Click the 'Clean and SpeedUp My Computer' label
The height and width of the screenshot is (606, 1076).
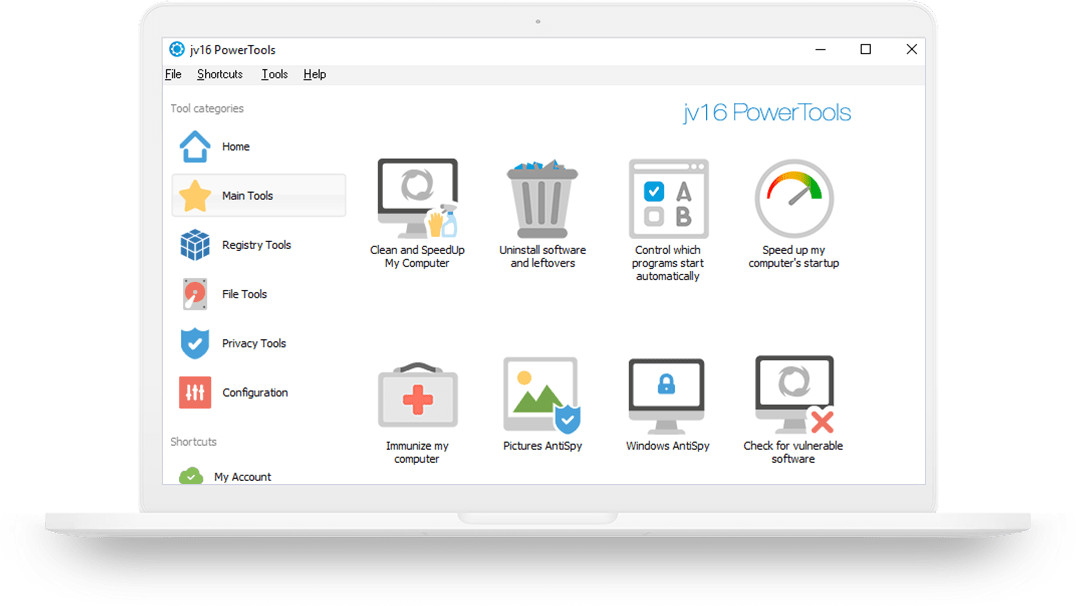(x=417, y=257)
